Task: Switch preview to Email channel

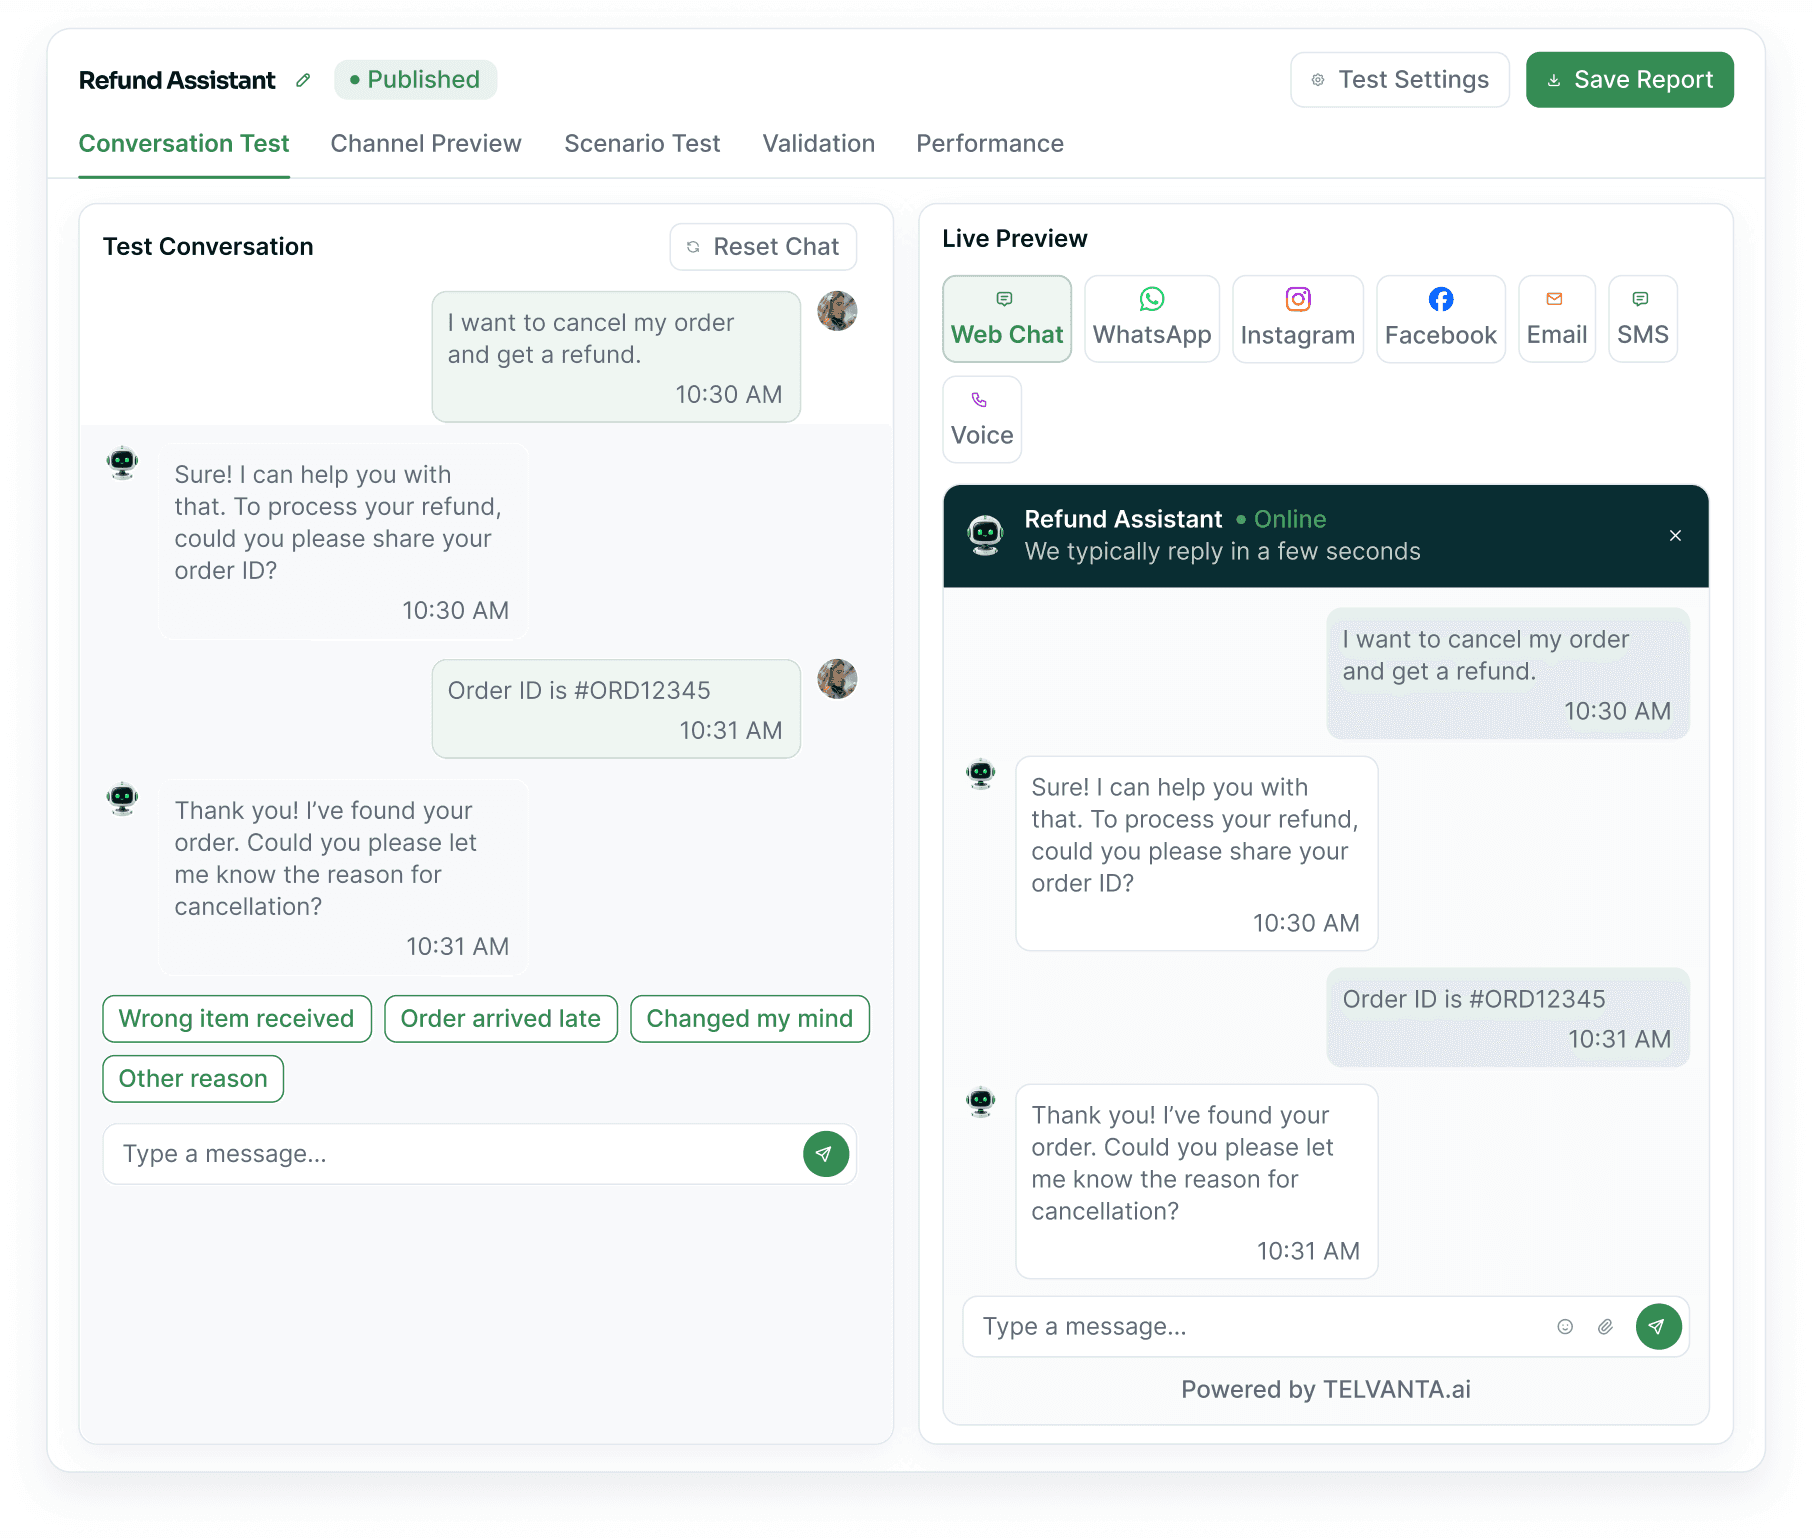Action: 1557,319
